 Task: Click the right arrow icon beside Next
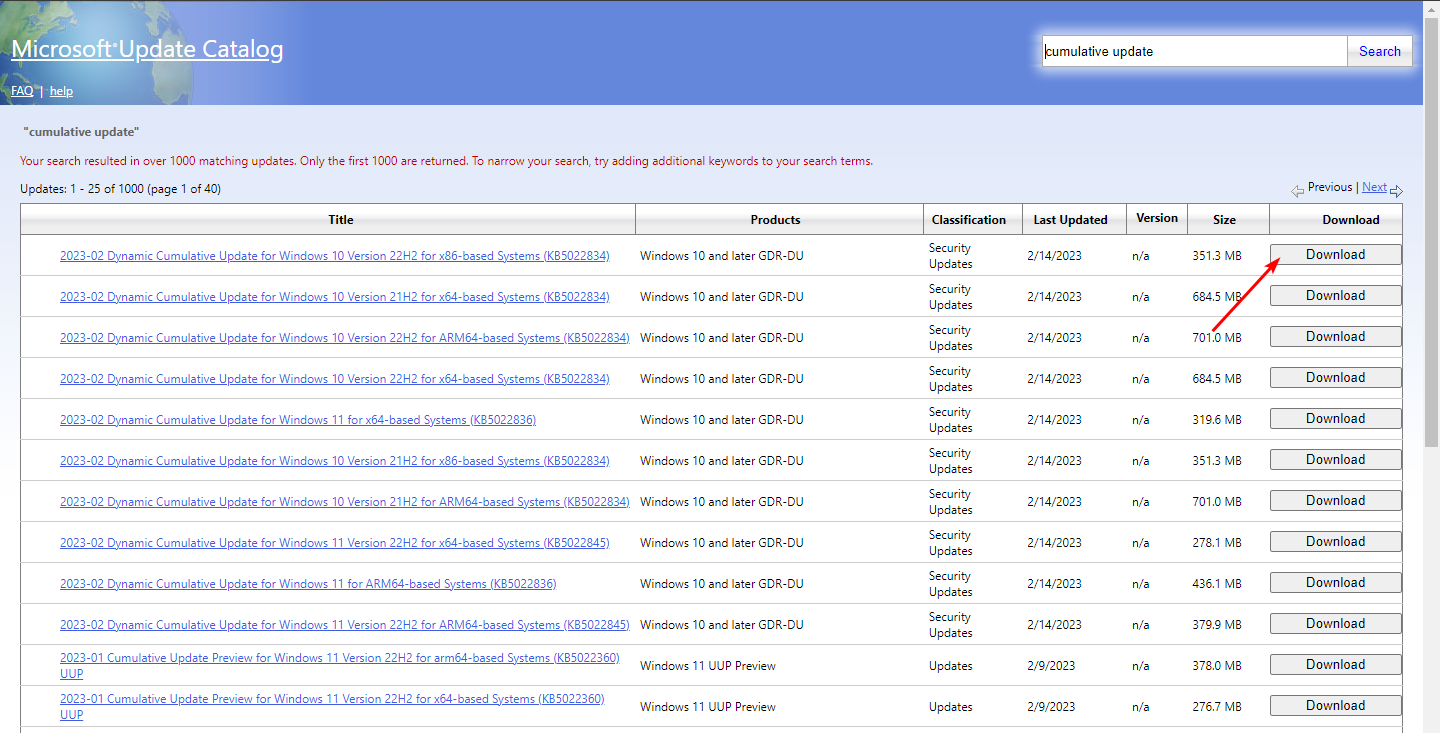pos(1396,190)
